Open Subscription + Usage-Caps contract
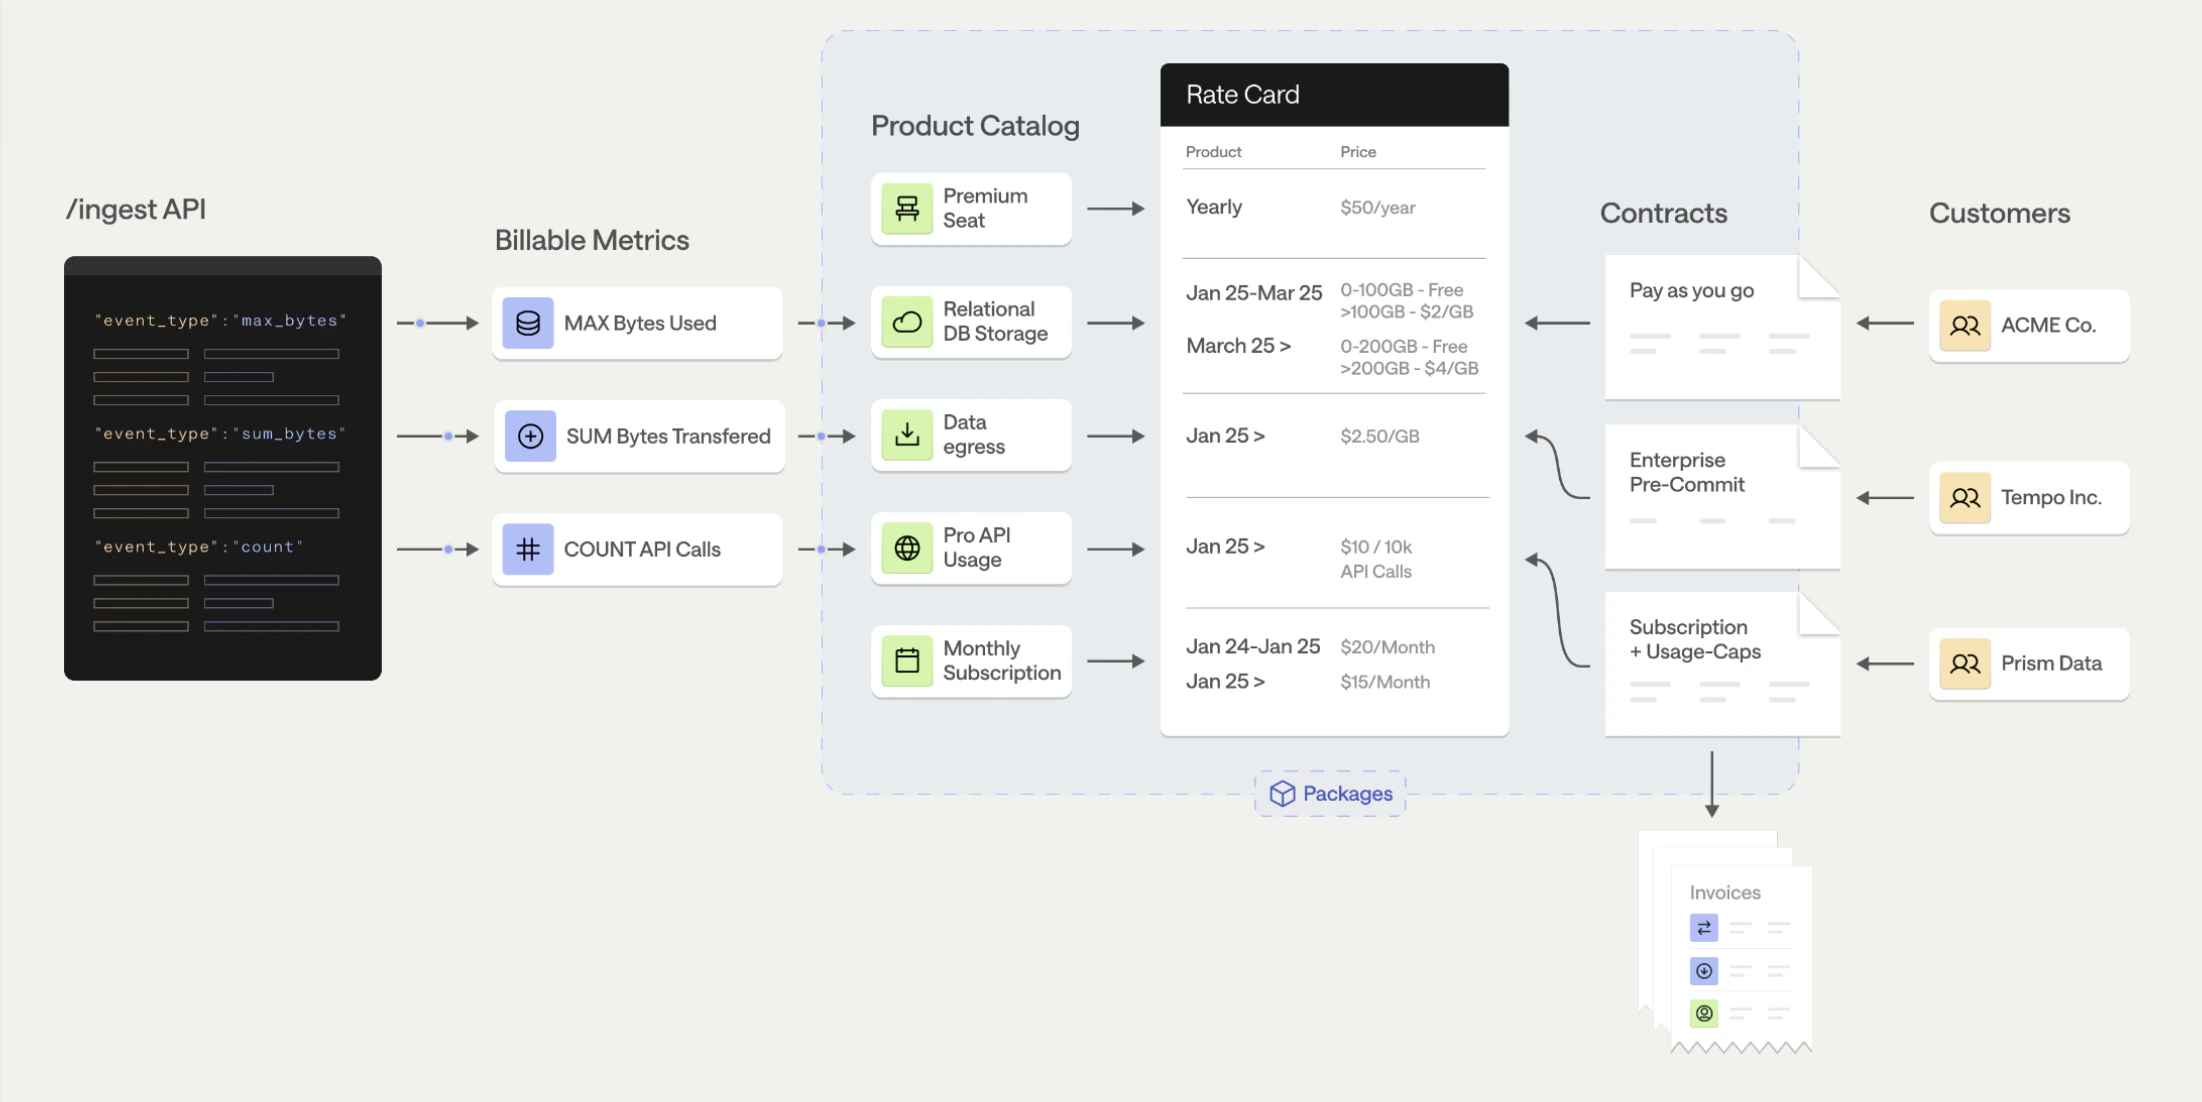The height and width of the screenshot is (1102, 2202). [x=1720, y=664]
